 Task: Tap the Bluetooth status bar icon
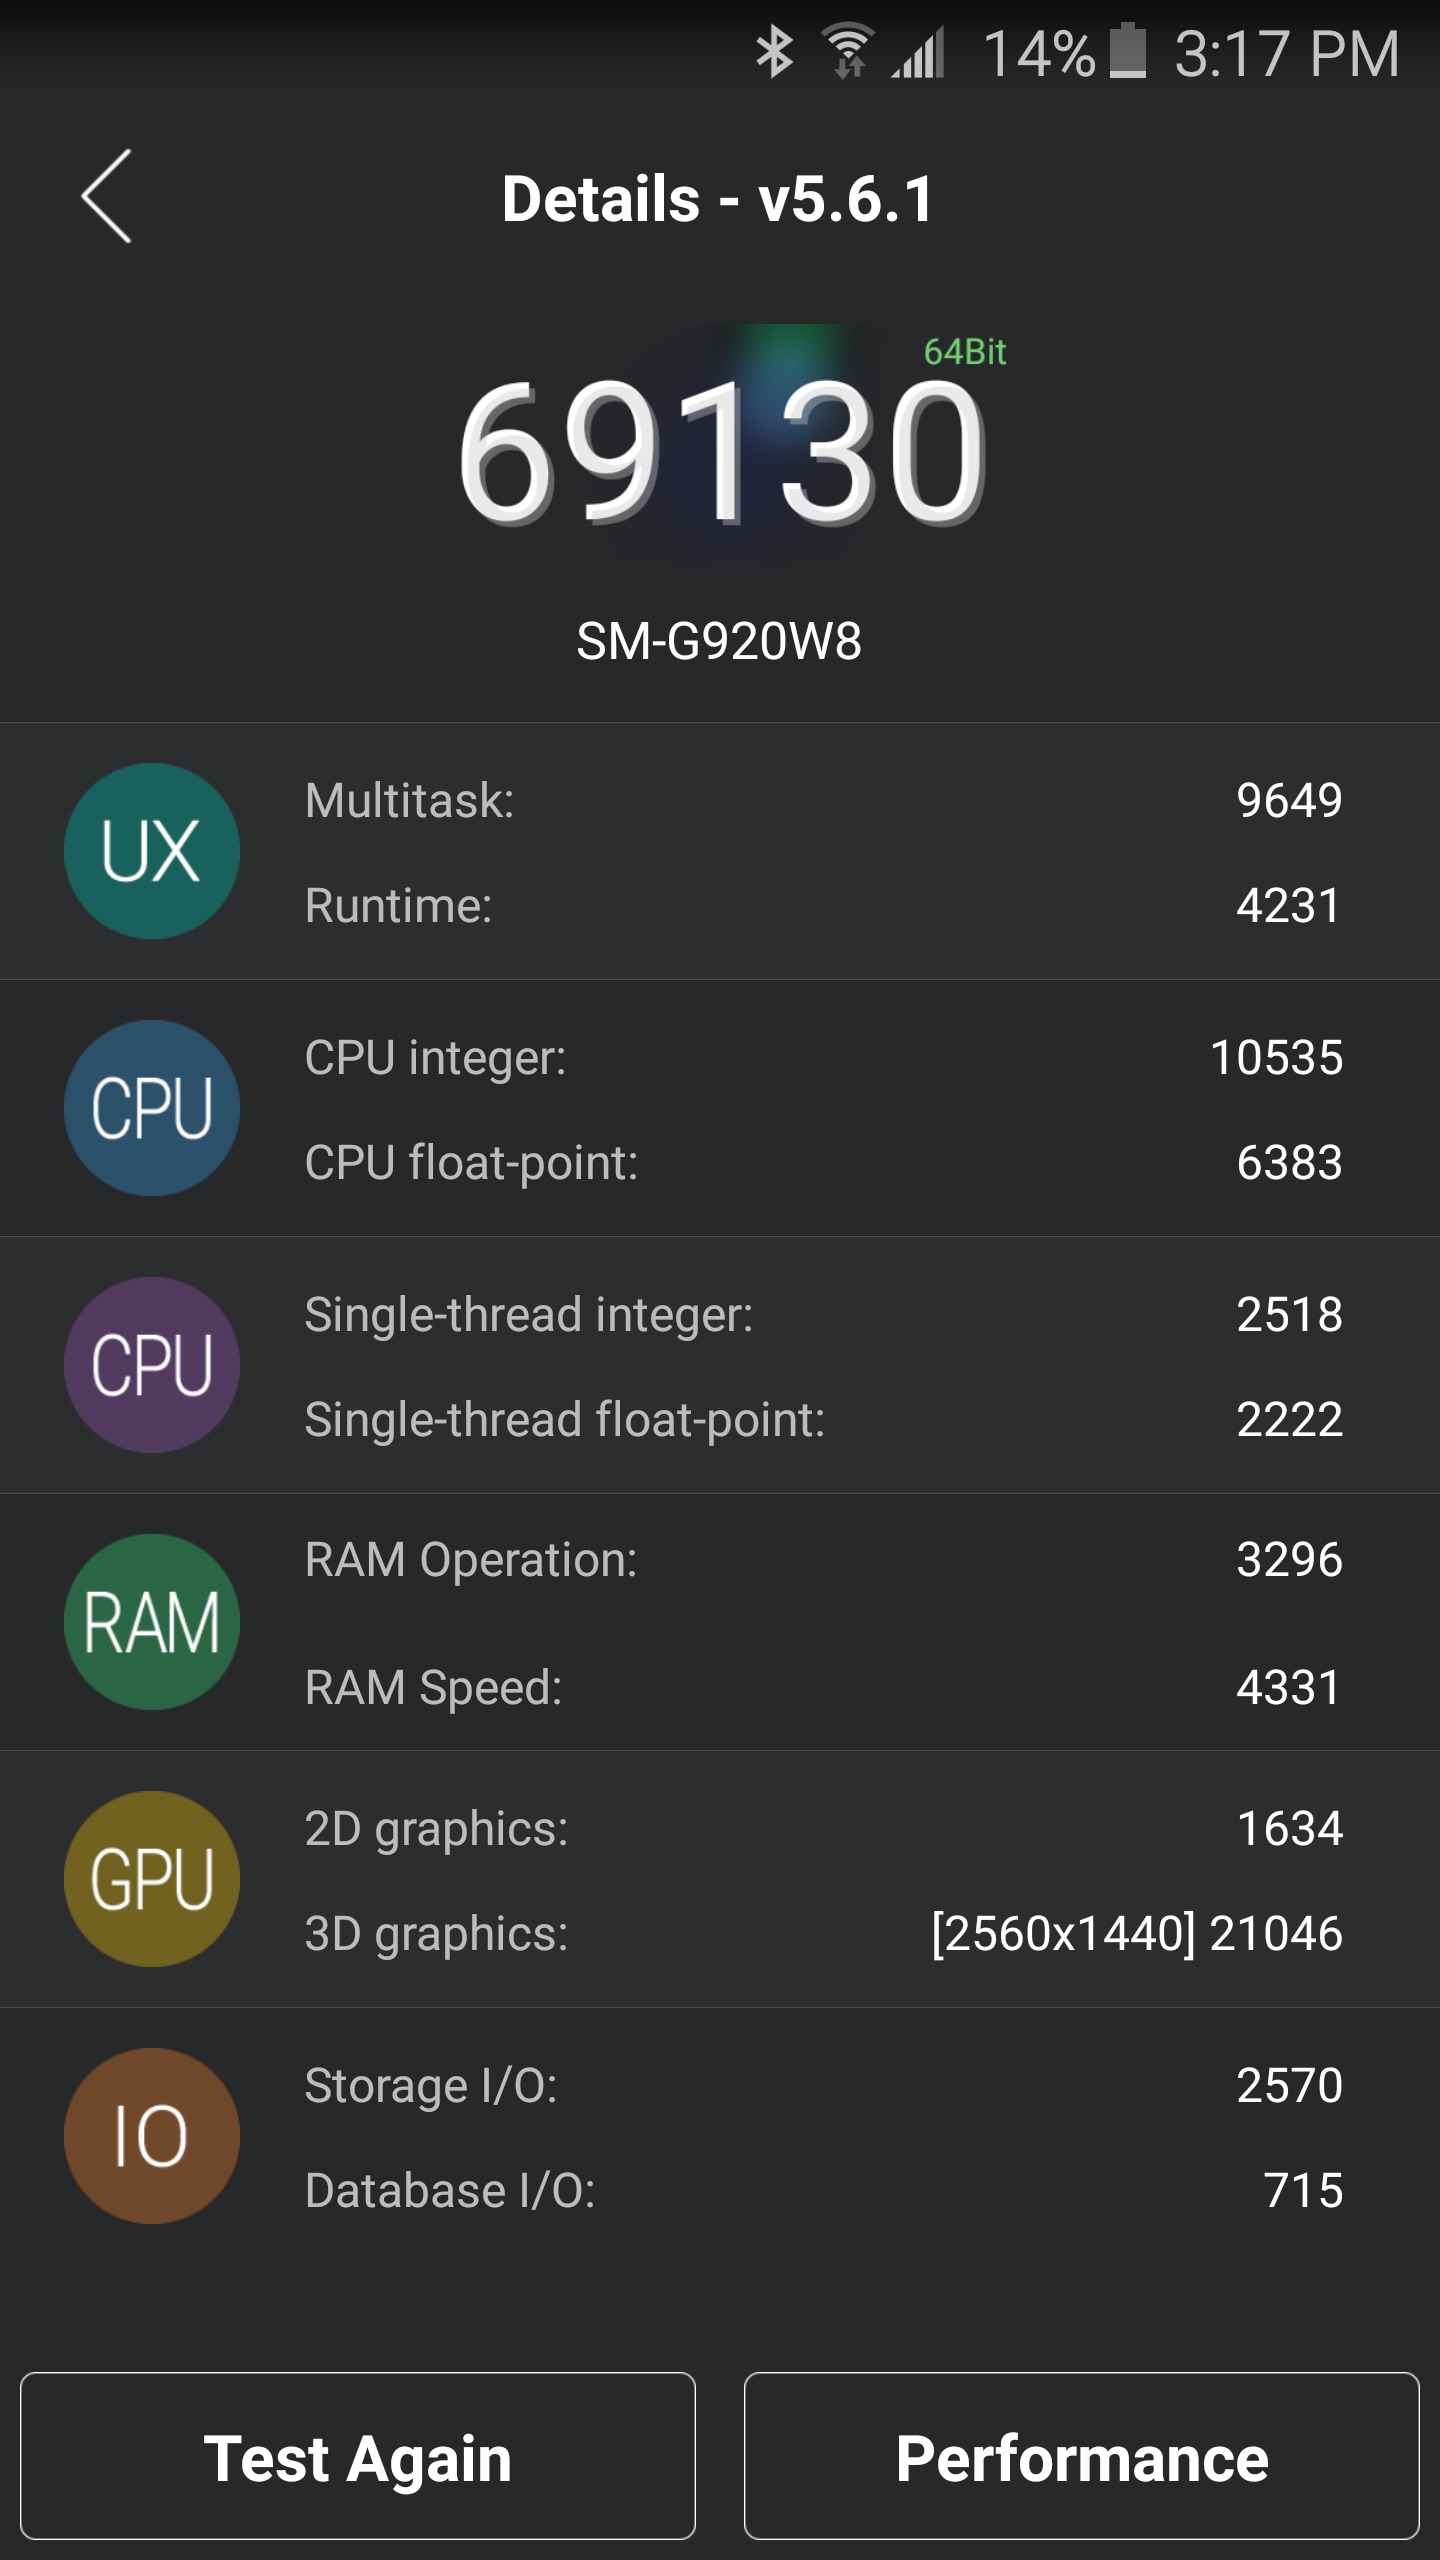[774, 52]
